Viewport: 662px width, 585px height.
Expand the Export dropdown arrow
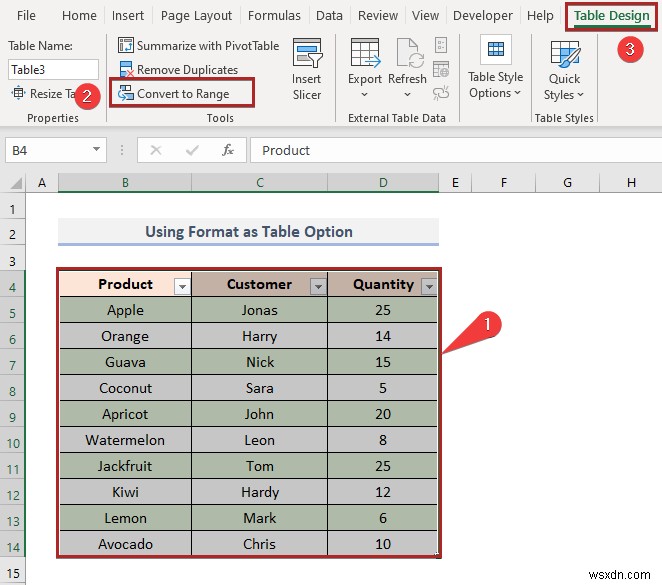click(364, 95)
